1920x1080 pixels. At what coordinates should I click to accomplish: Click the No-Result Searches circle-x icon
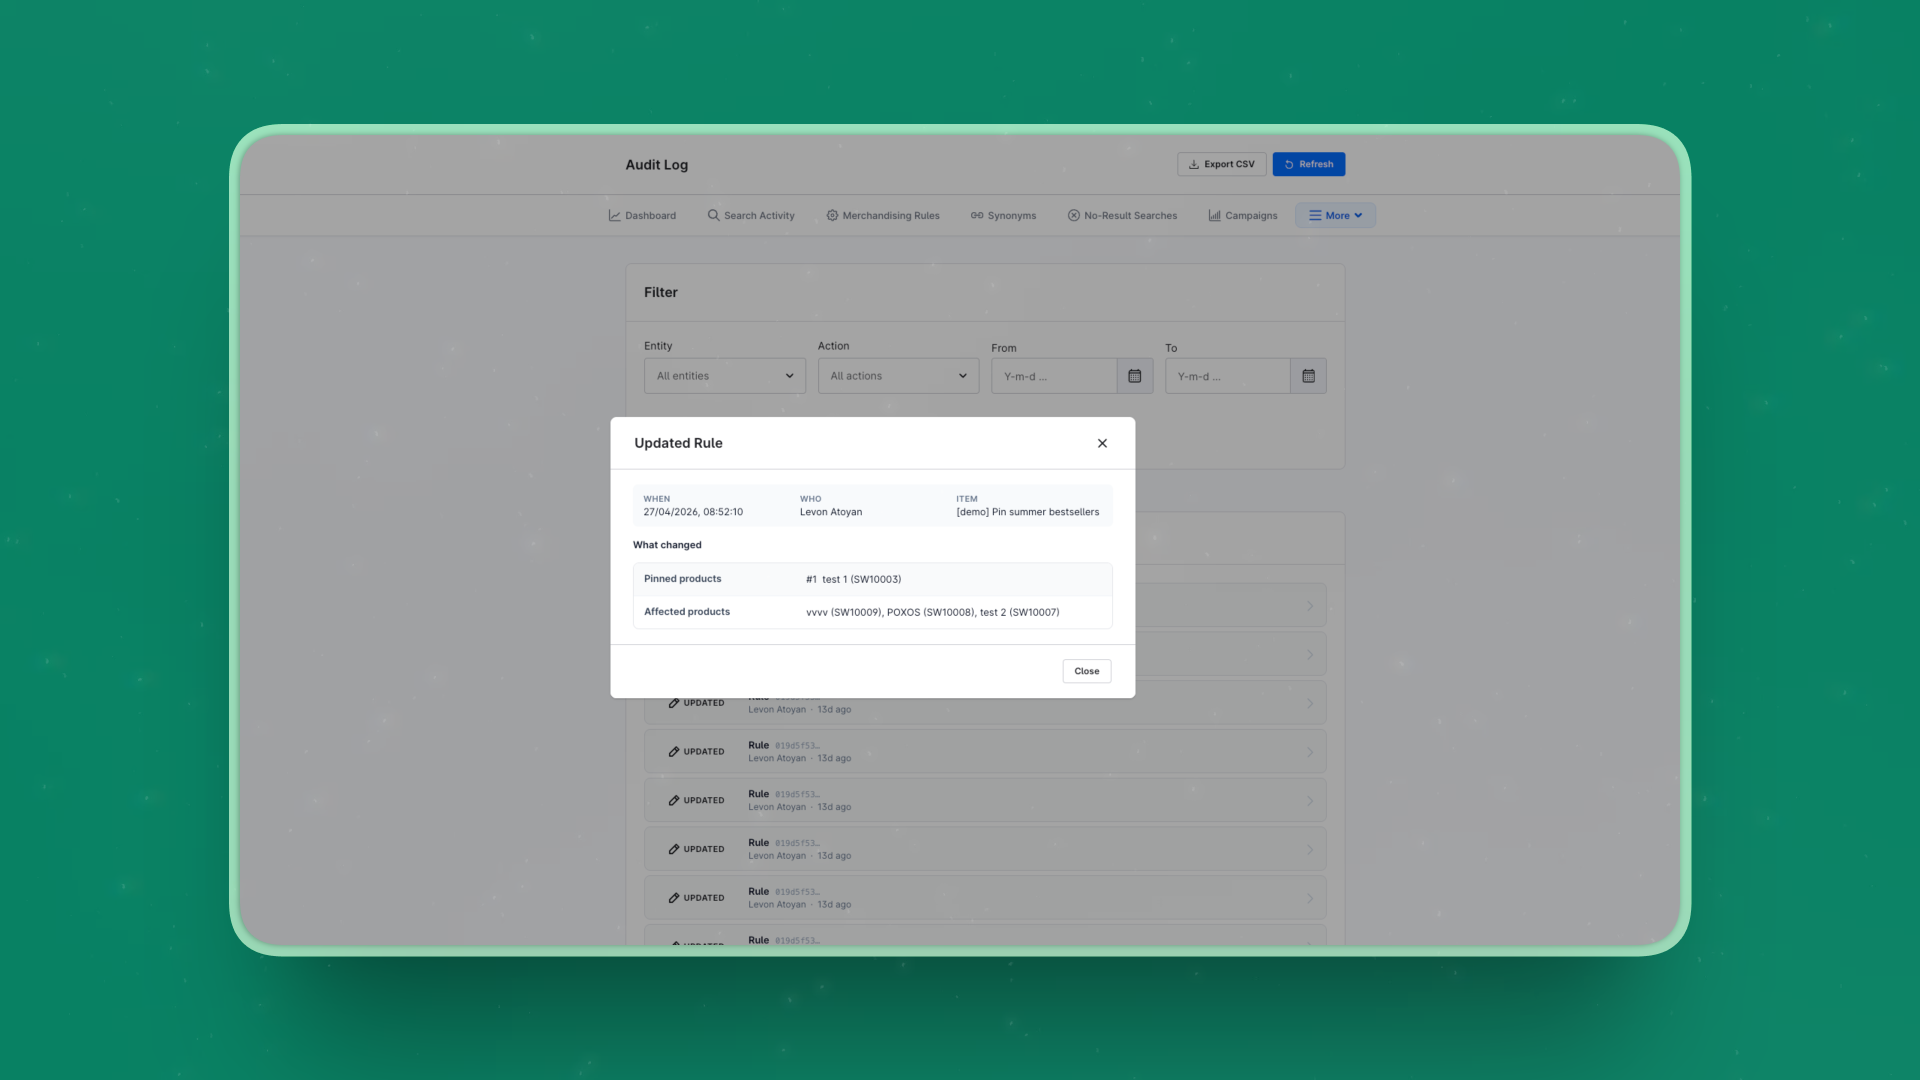[x=1074, y=215]
